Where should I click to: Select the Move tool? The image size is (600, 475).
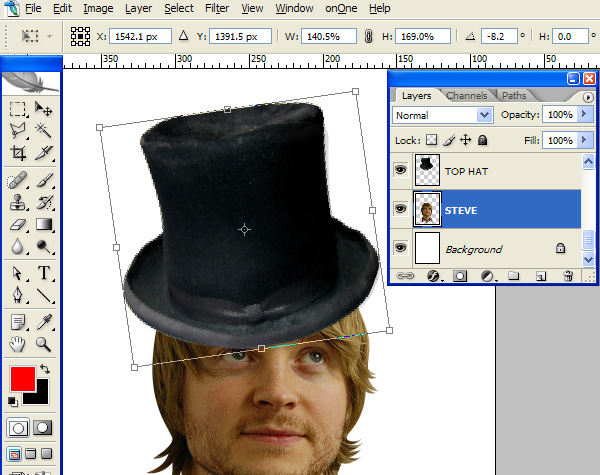click(43, 109)
